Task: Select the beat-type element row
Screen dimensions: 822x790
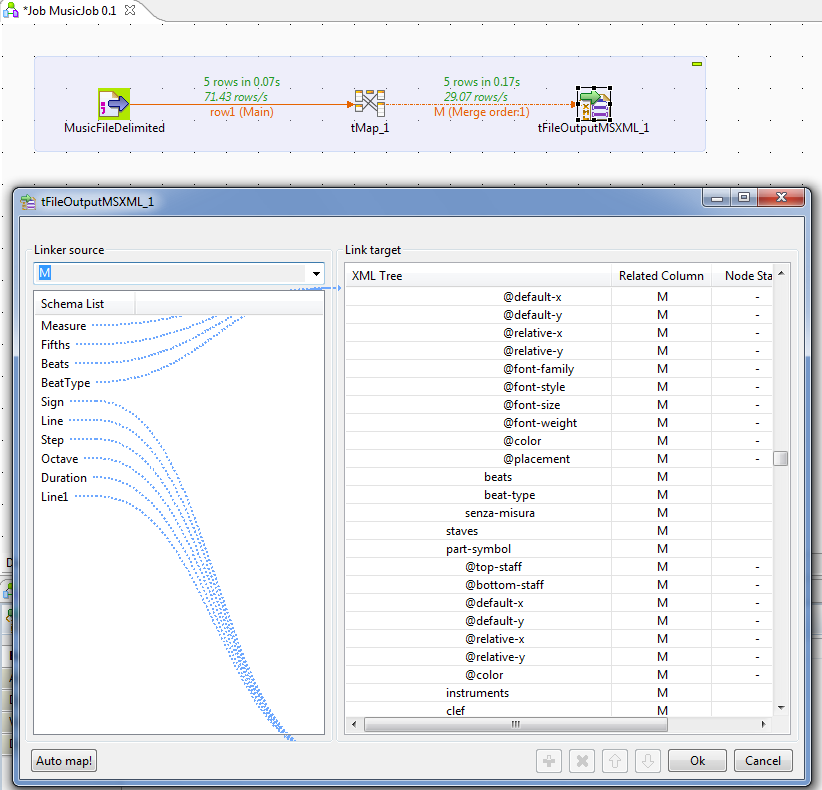Action: [x=509, y=494]
